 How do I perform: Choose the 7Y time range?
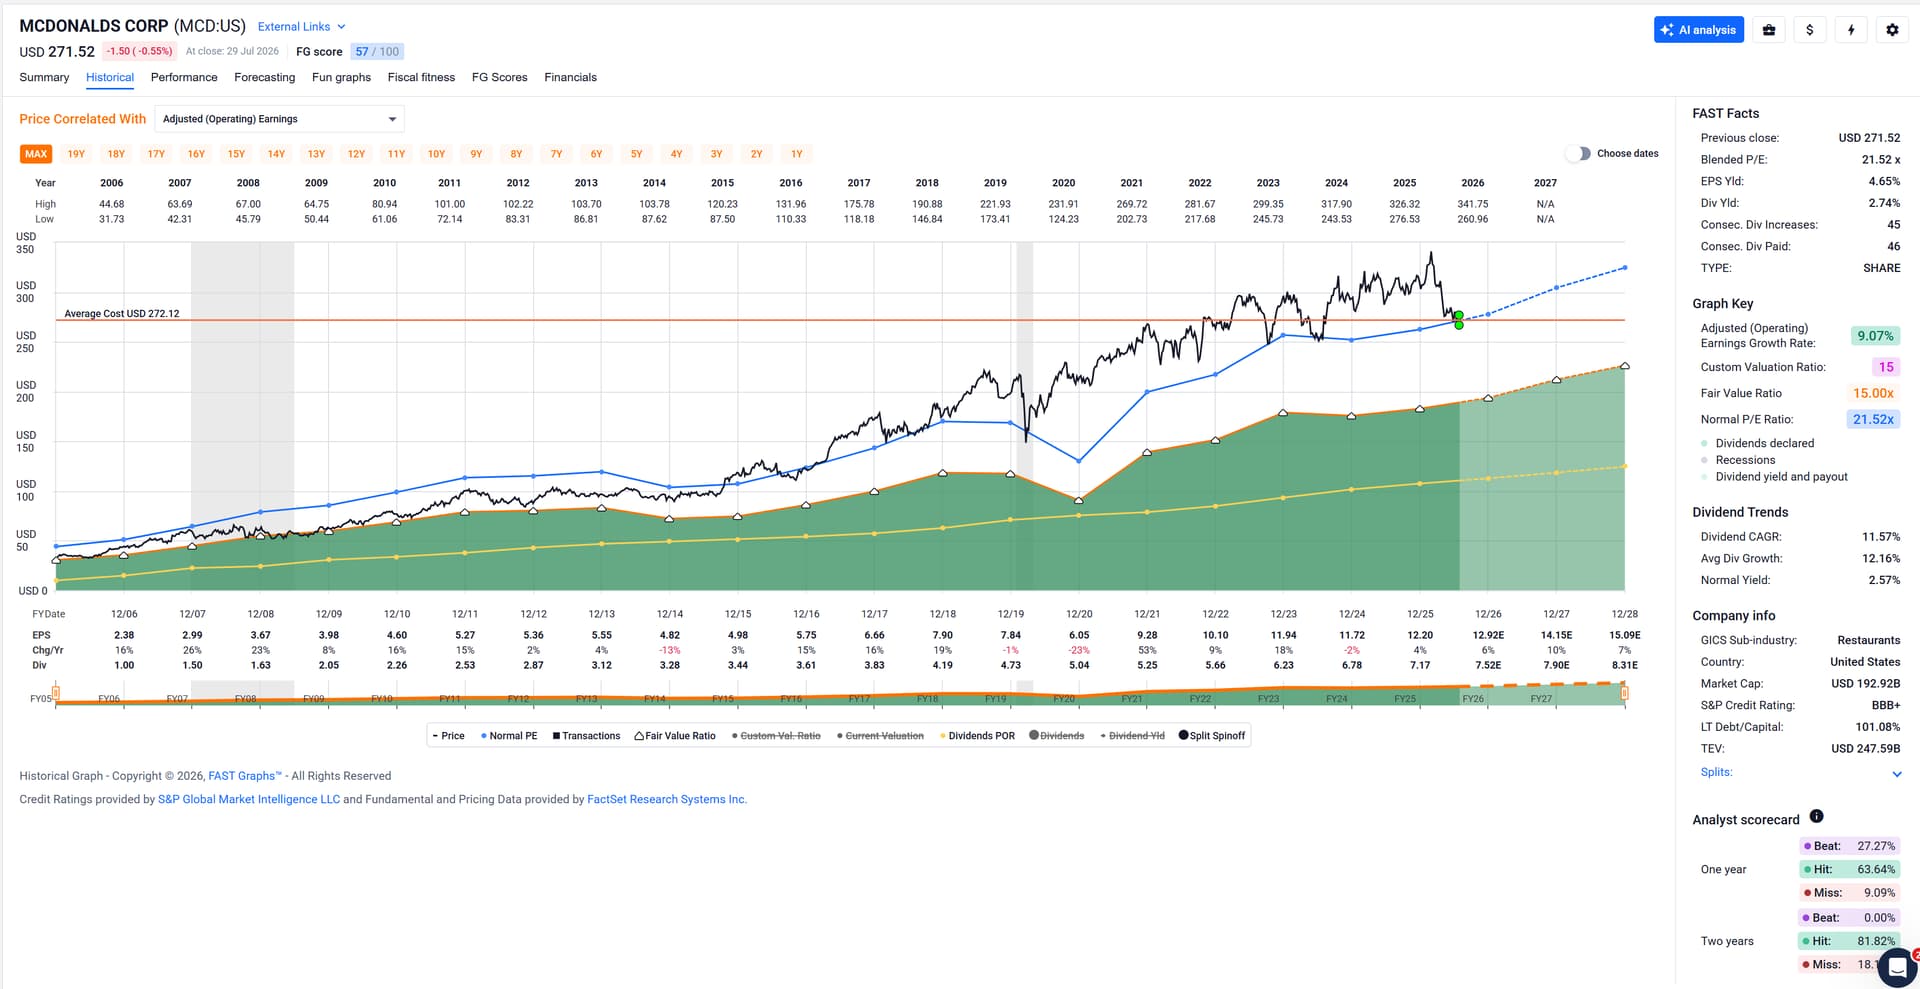[556, 154]
